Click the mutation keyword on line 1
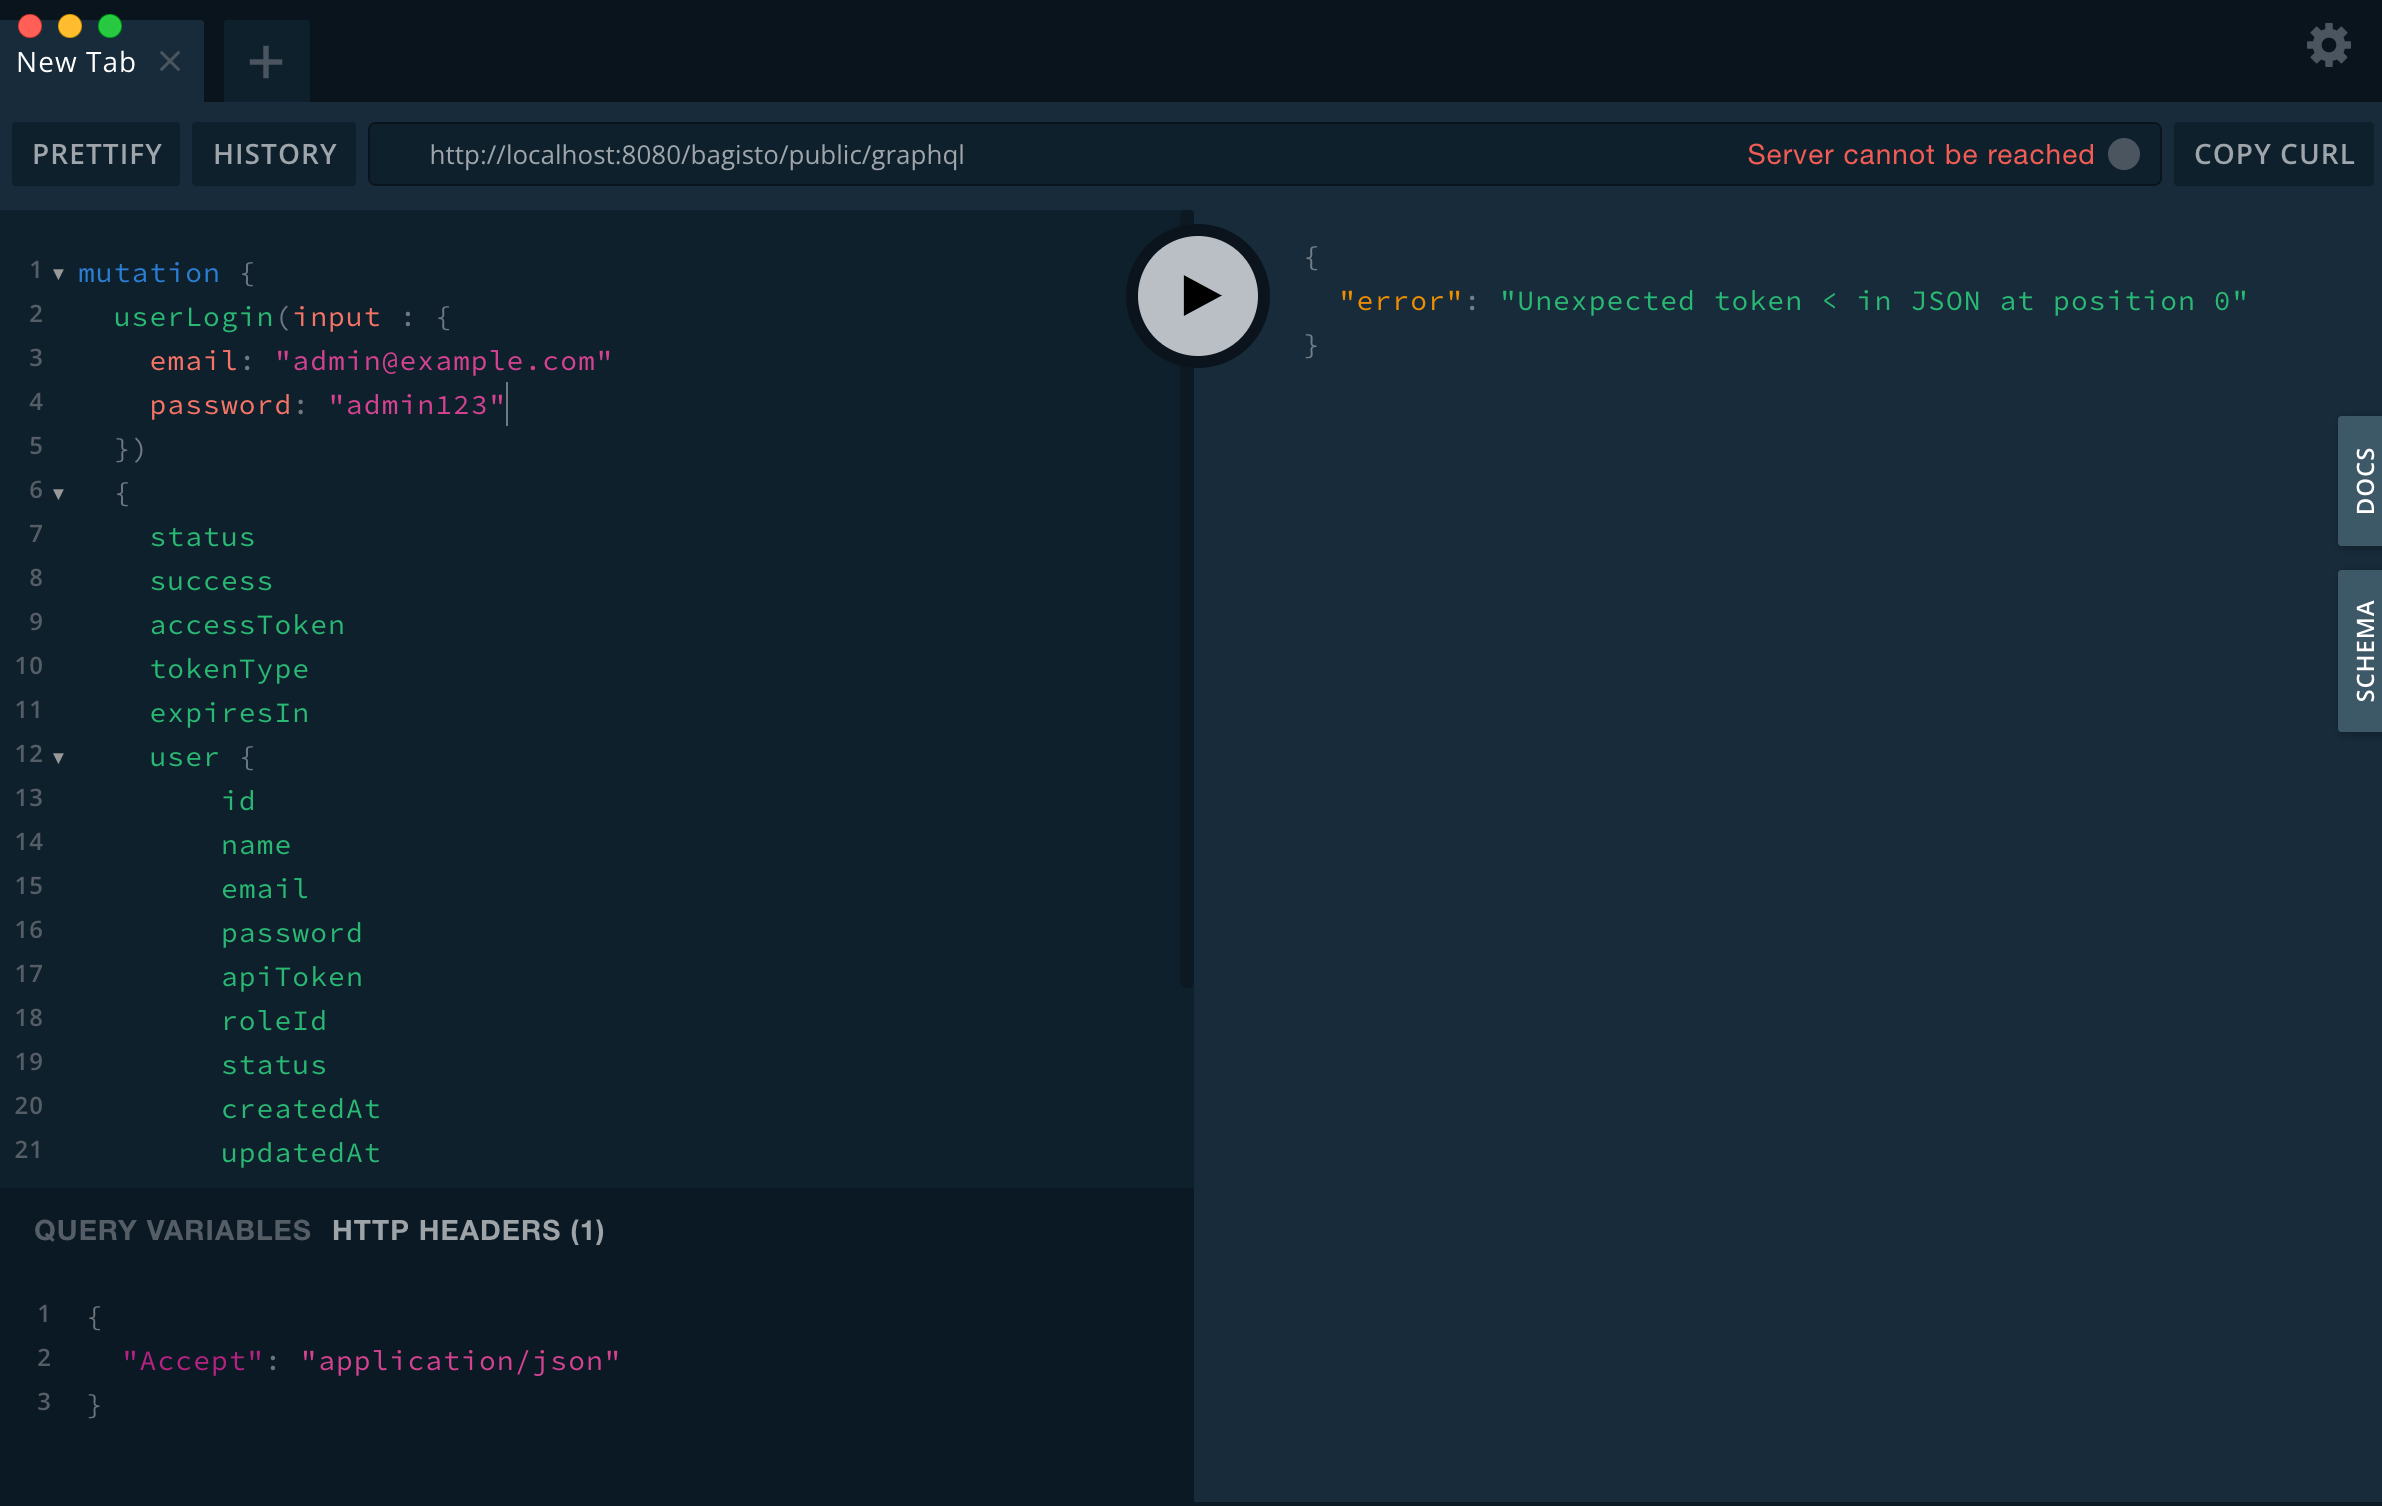The image size is (2382, 1506). [x=149, y=273]
